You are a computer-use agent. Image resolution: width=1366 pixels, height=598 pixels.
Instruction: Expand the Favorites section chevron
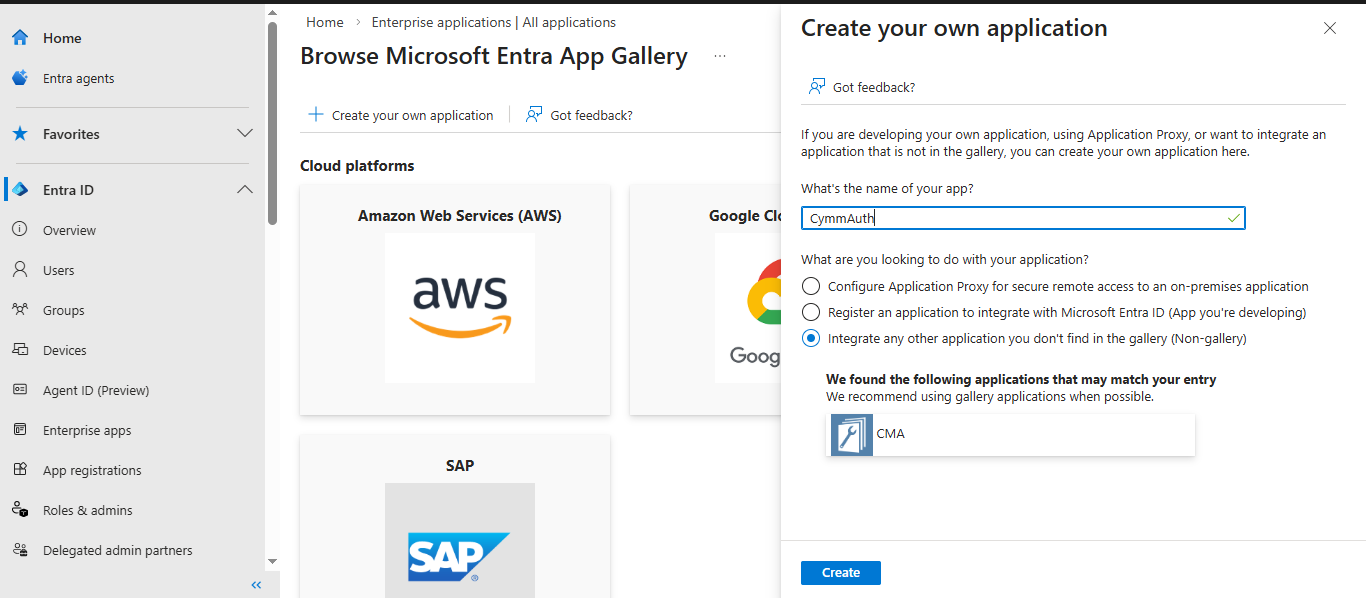244,133
